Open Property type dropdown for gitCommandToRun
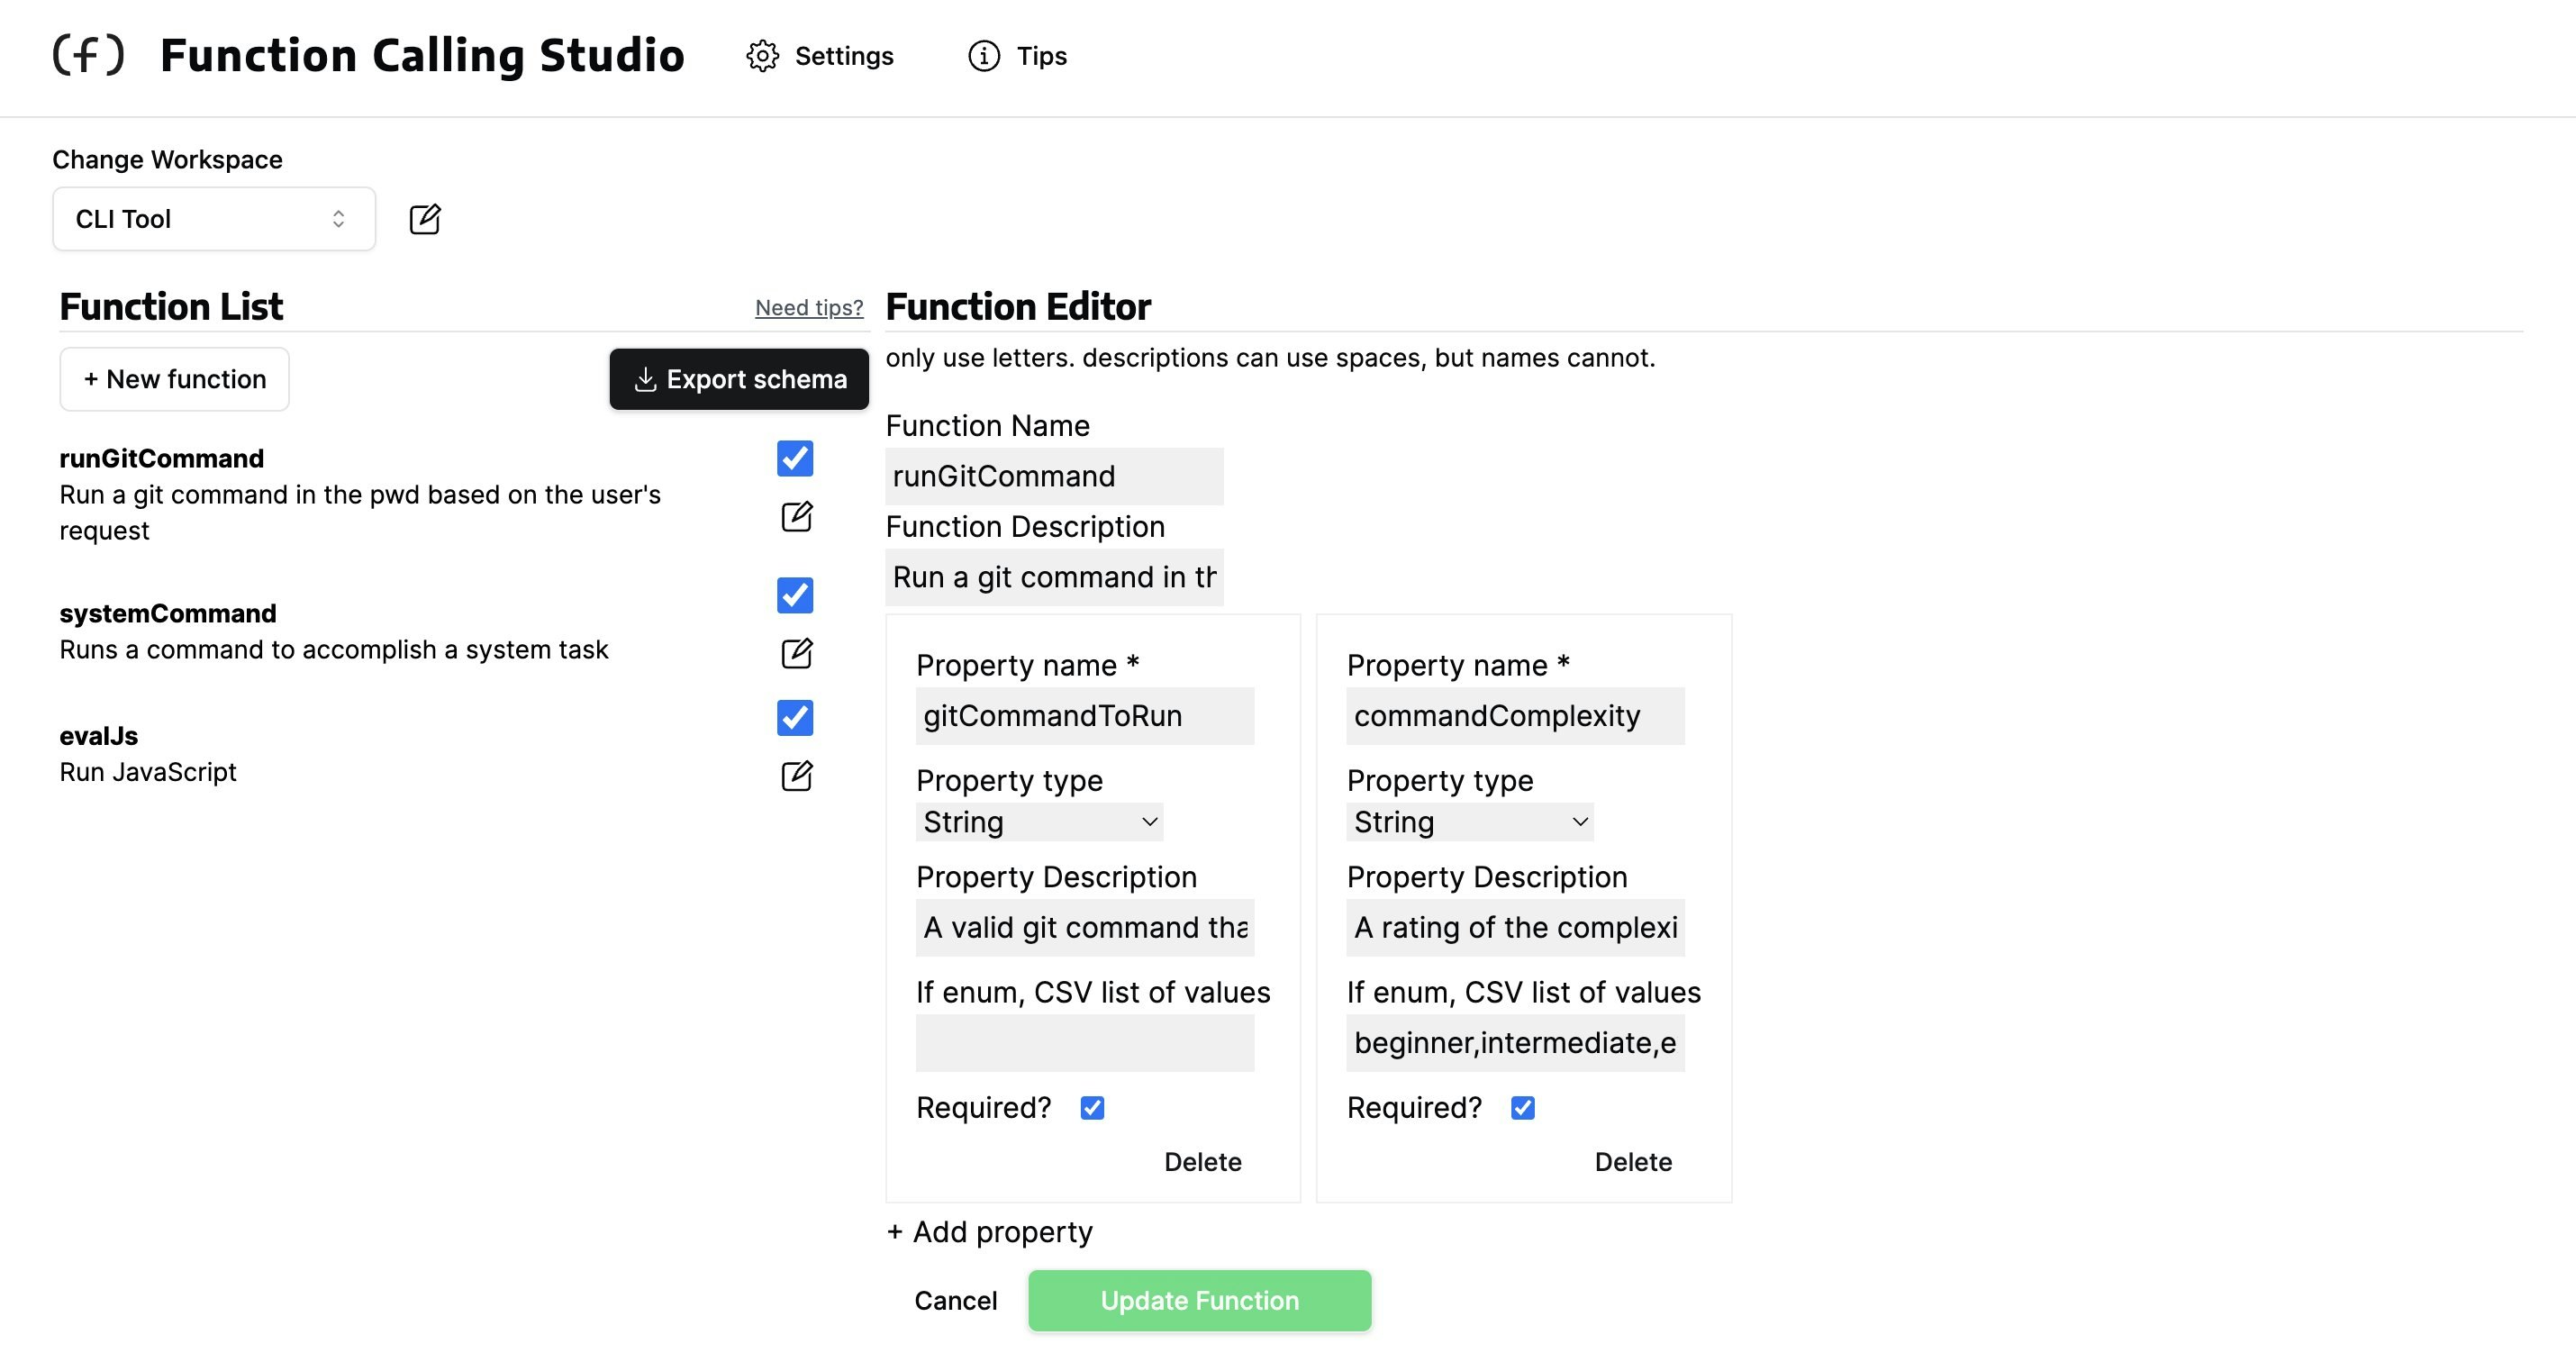 coord(1039,822)
